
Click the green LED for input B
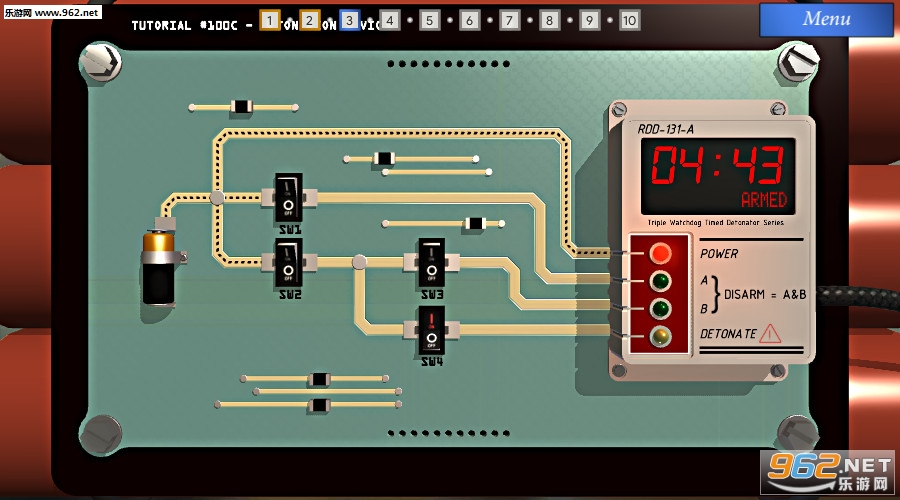pyautogui.click(x=660, y=307)
